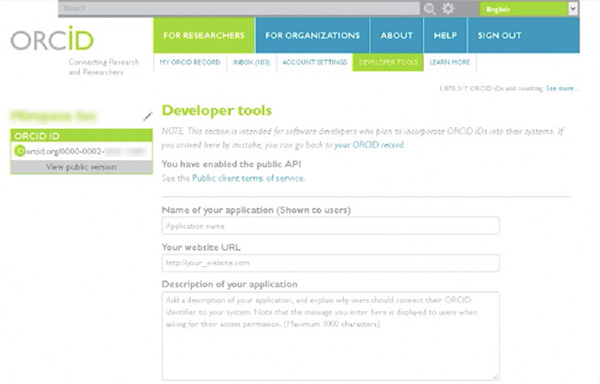The width and height of the screenshot is (600, 384).
Task: Click 'Name of your application' label
Action: tap(256, 210)
